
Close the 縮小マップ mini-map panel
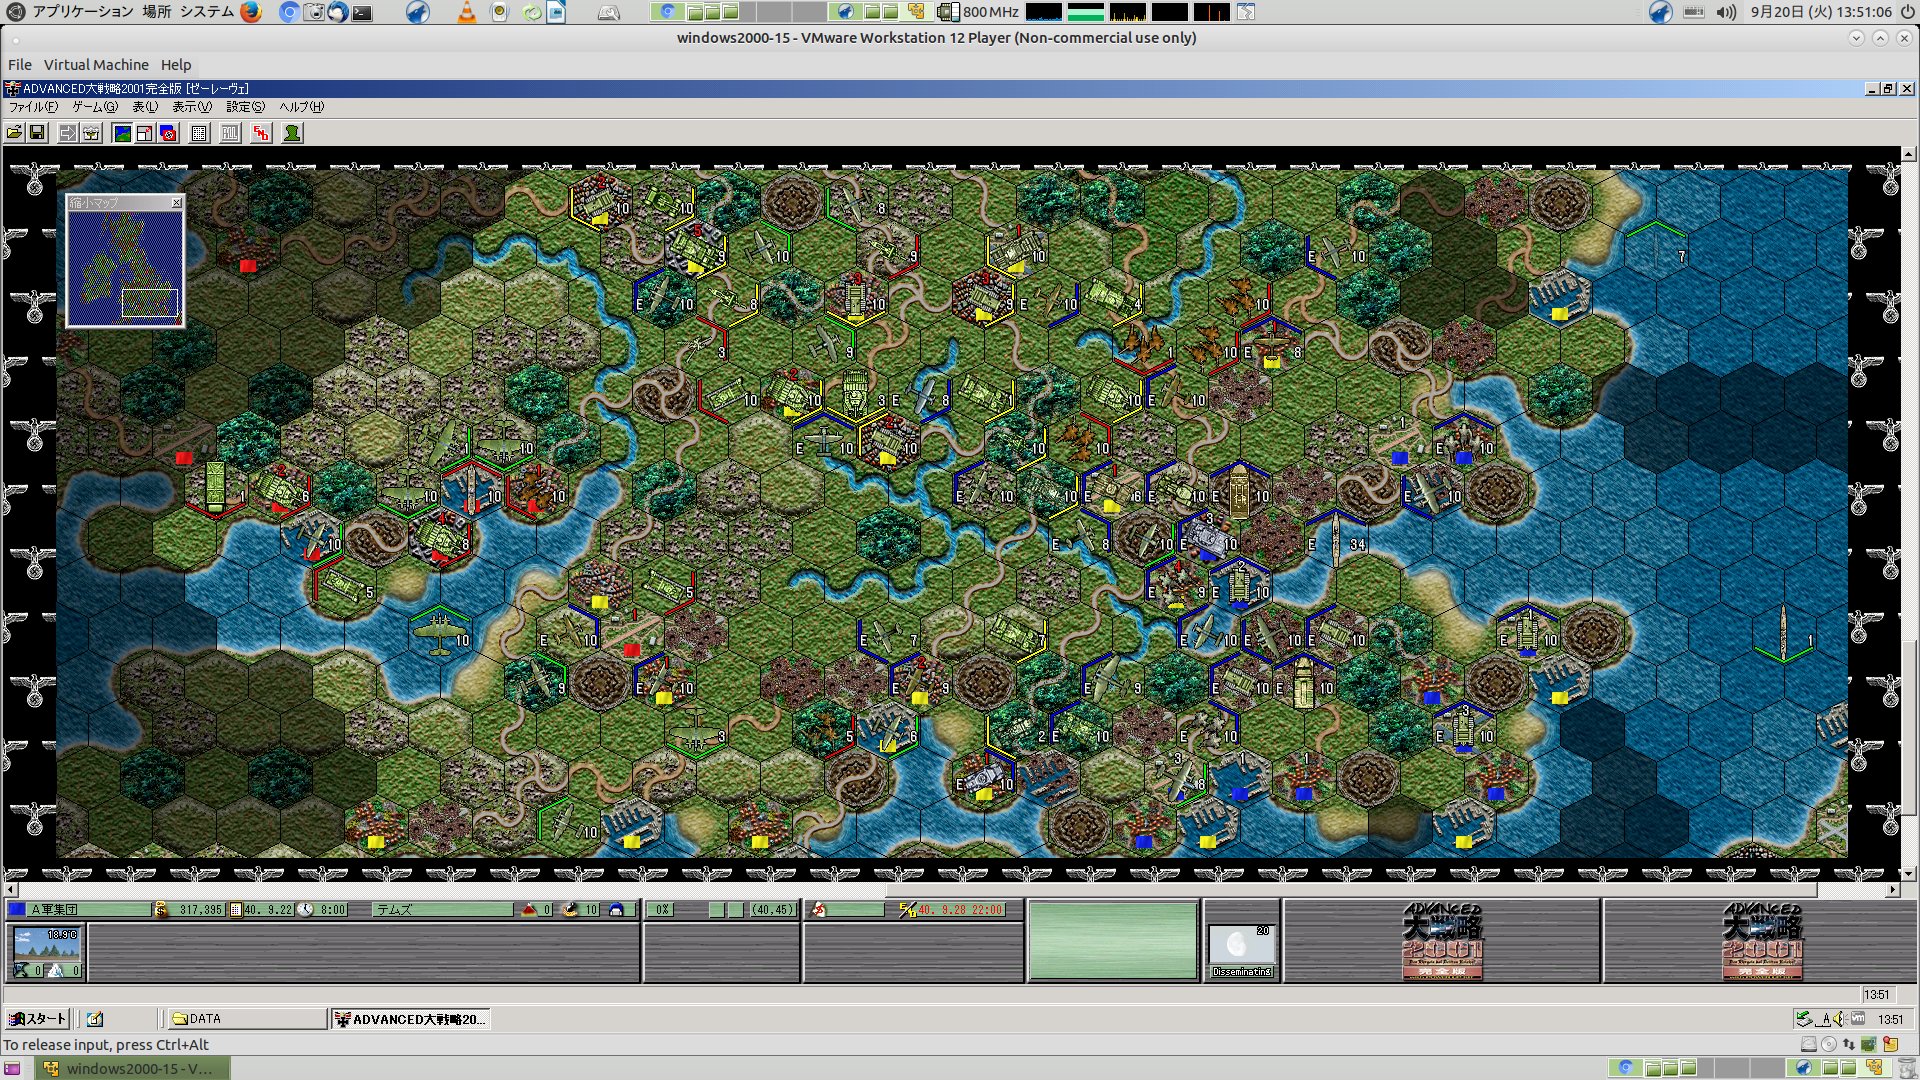click(x=177, y=203)
